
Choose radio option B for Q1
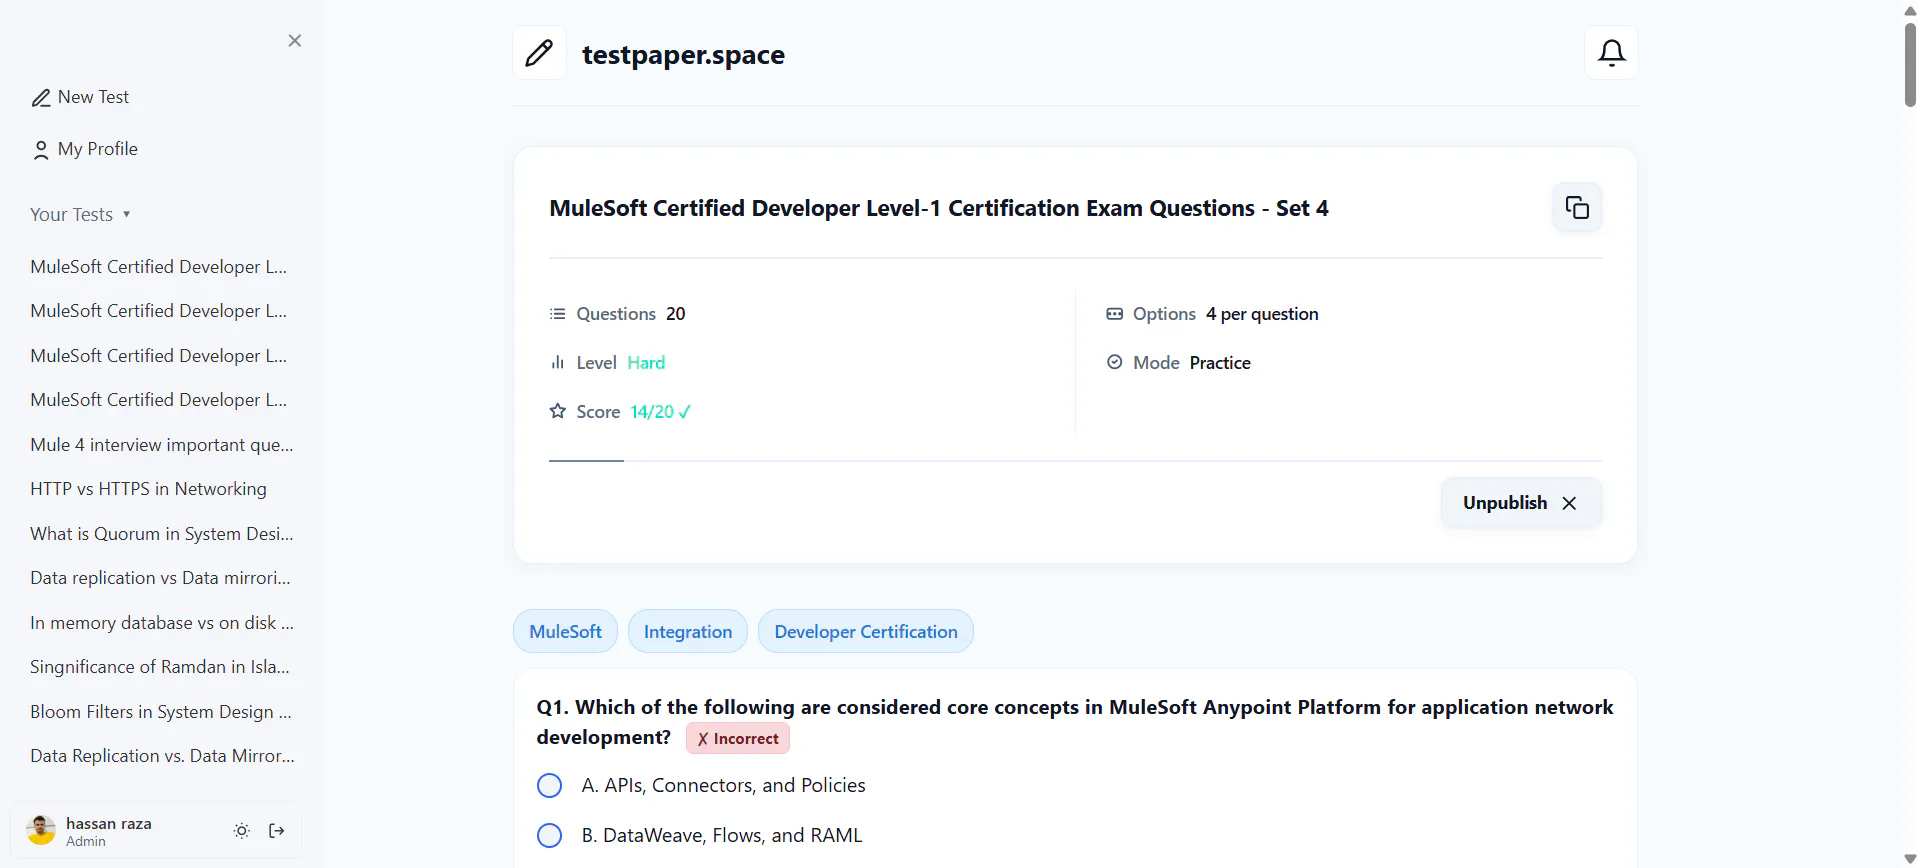[x=549, y=836]
